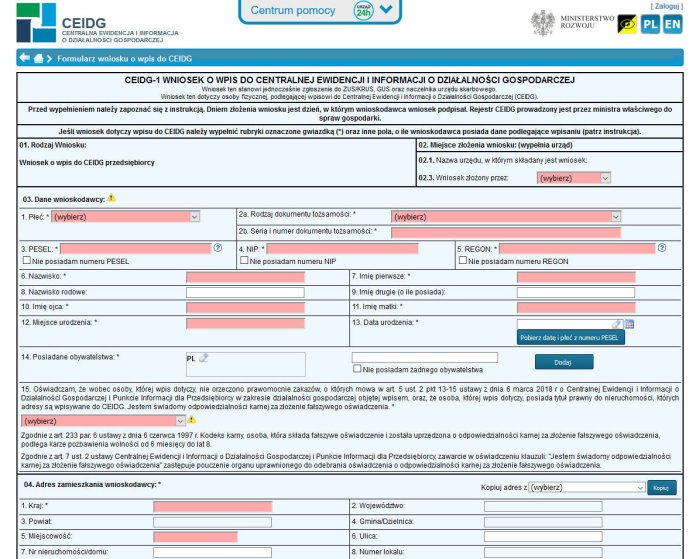Check 'Nie posiadam numeru NIP'
696x559 pixels.
coord(245,261)
